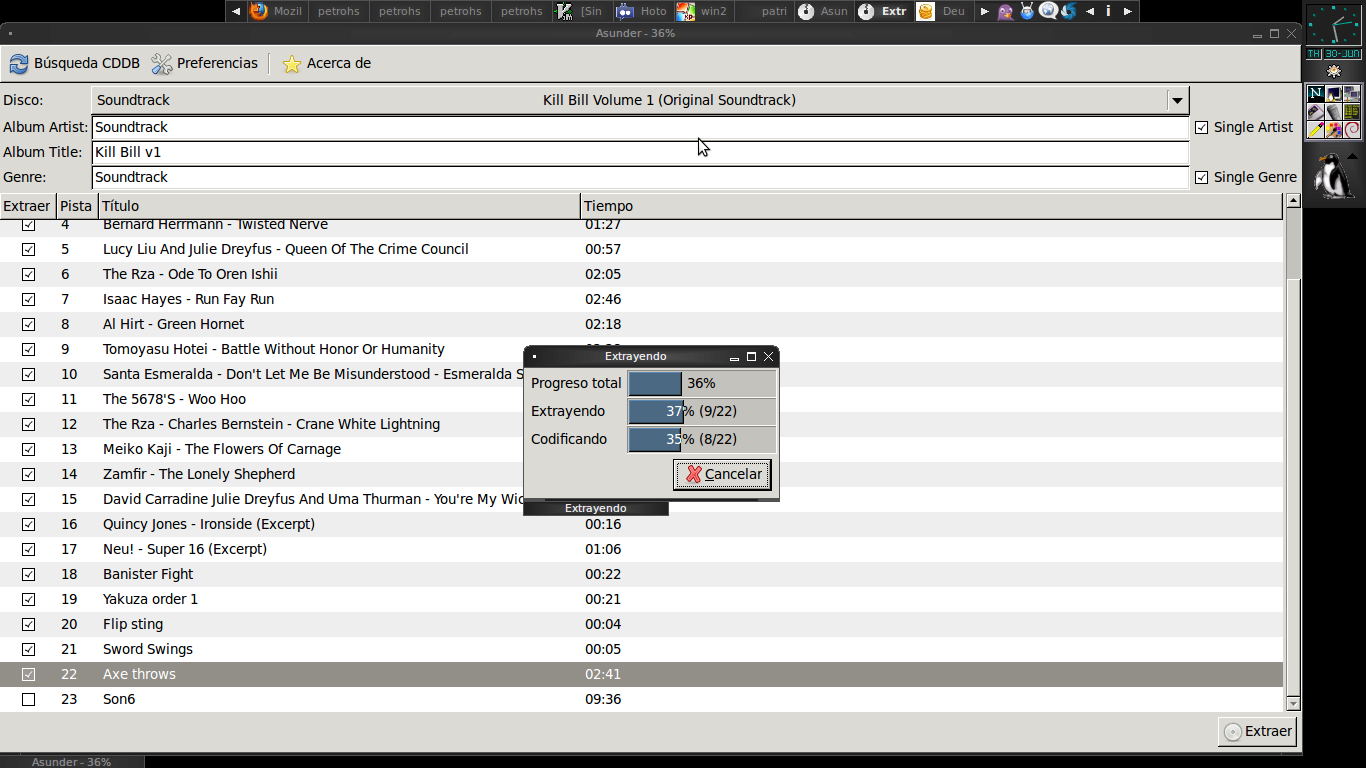This screenshot has width=1366, height=768.
Task: Switch to the Hoto taskbar window
Action: pyautogui.click(x=642, y=11)
